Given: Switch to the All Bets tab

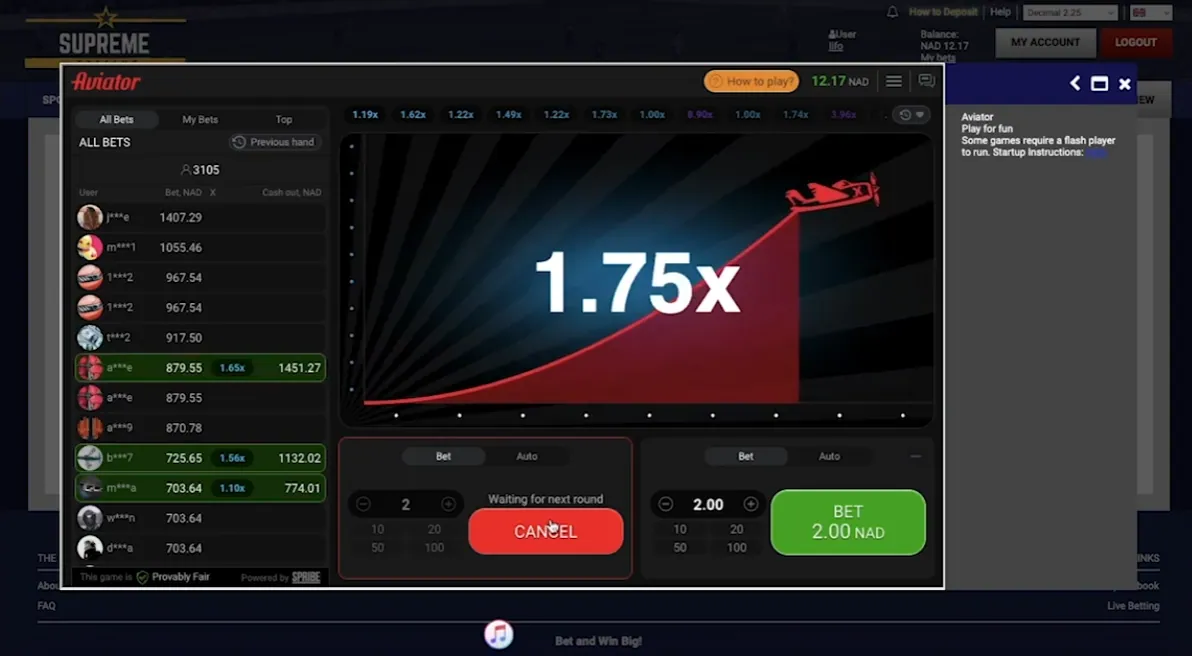Looking at the screenshot, I should point(116,119).
